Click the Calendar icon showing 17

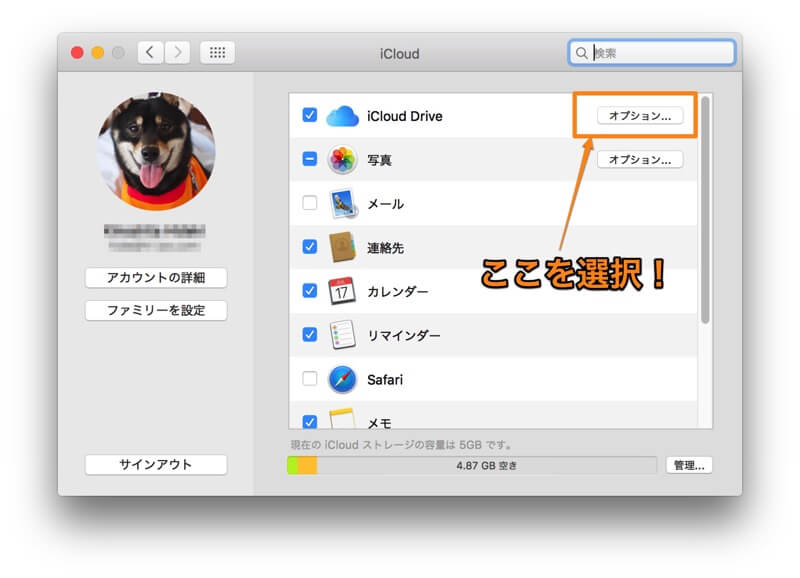coord(342,291)
